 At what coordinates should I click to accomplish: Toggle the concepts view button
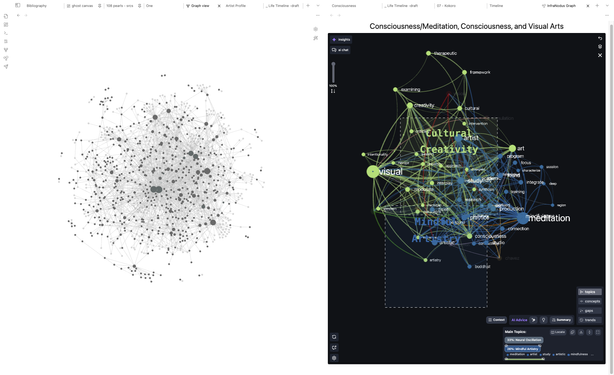[590, 301]
